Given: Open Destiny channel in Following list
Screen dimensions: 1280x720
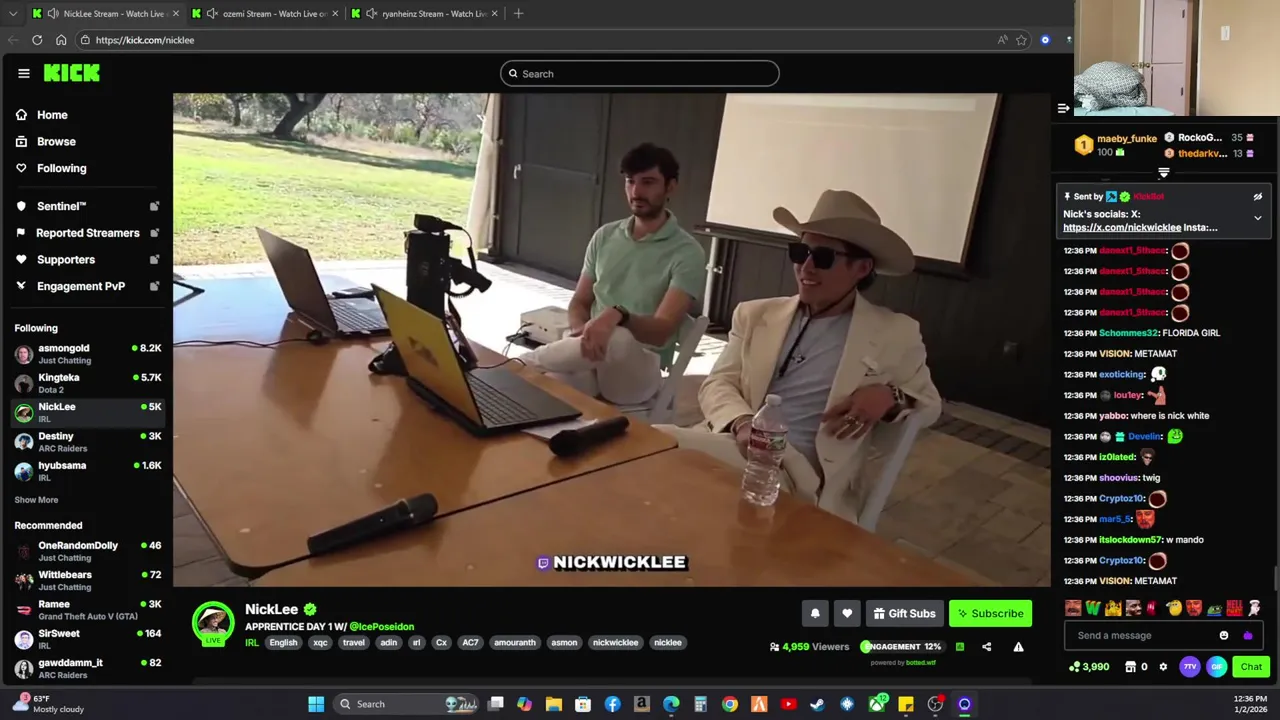Looking at the screenshot, I should 88,442.
